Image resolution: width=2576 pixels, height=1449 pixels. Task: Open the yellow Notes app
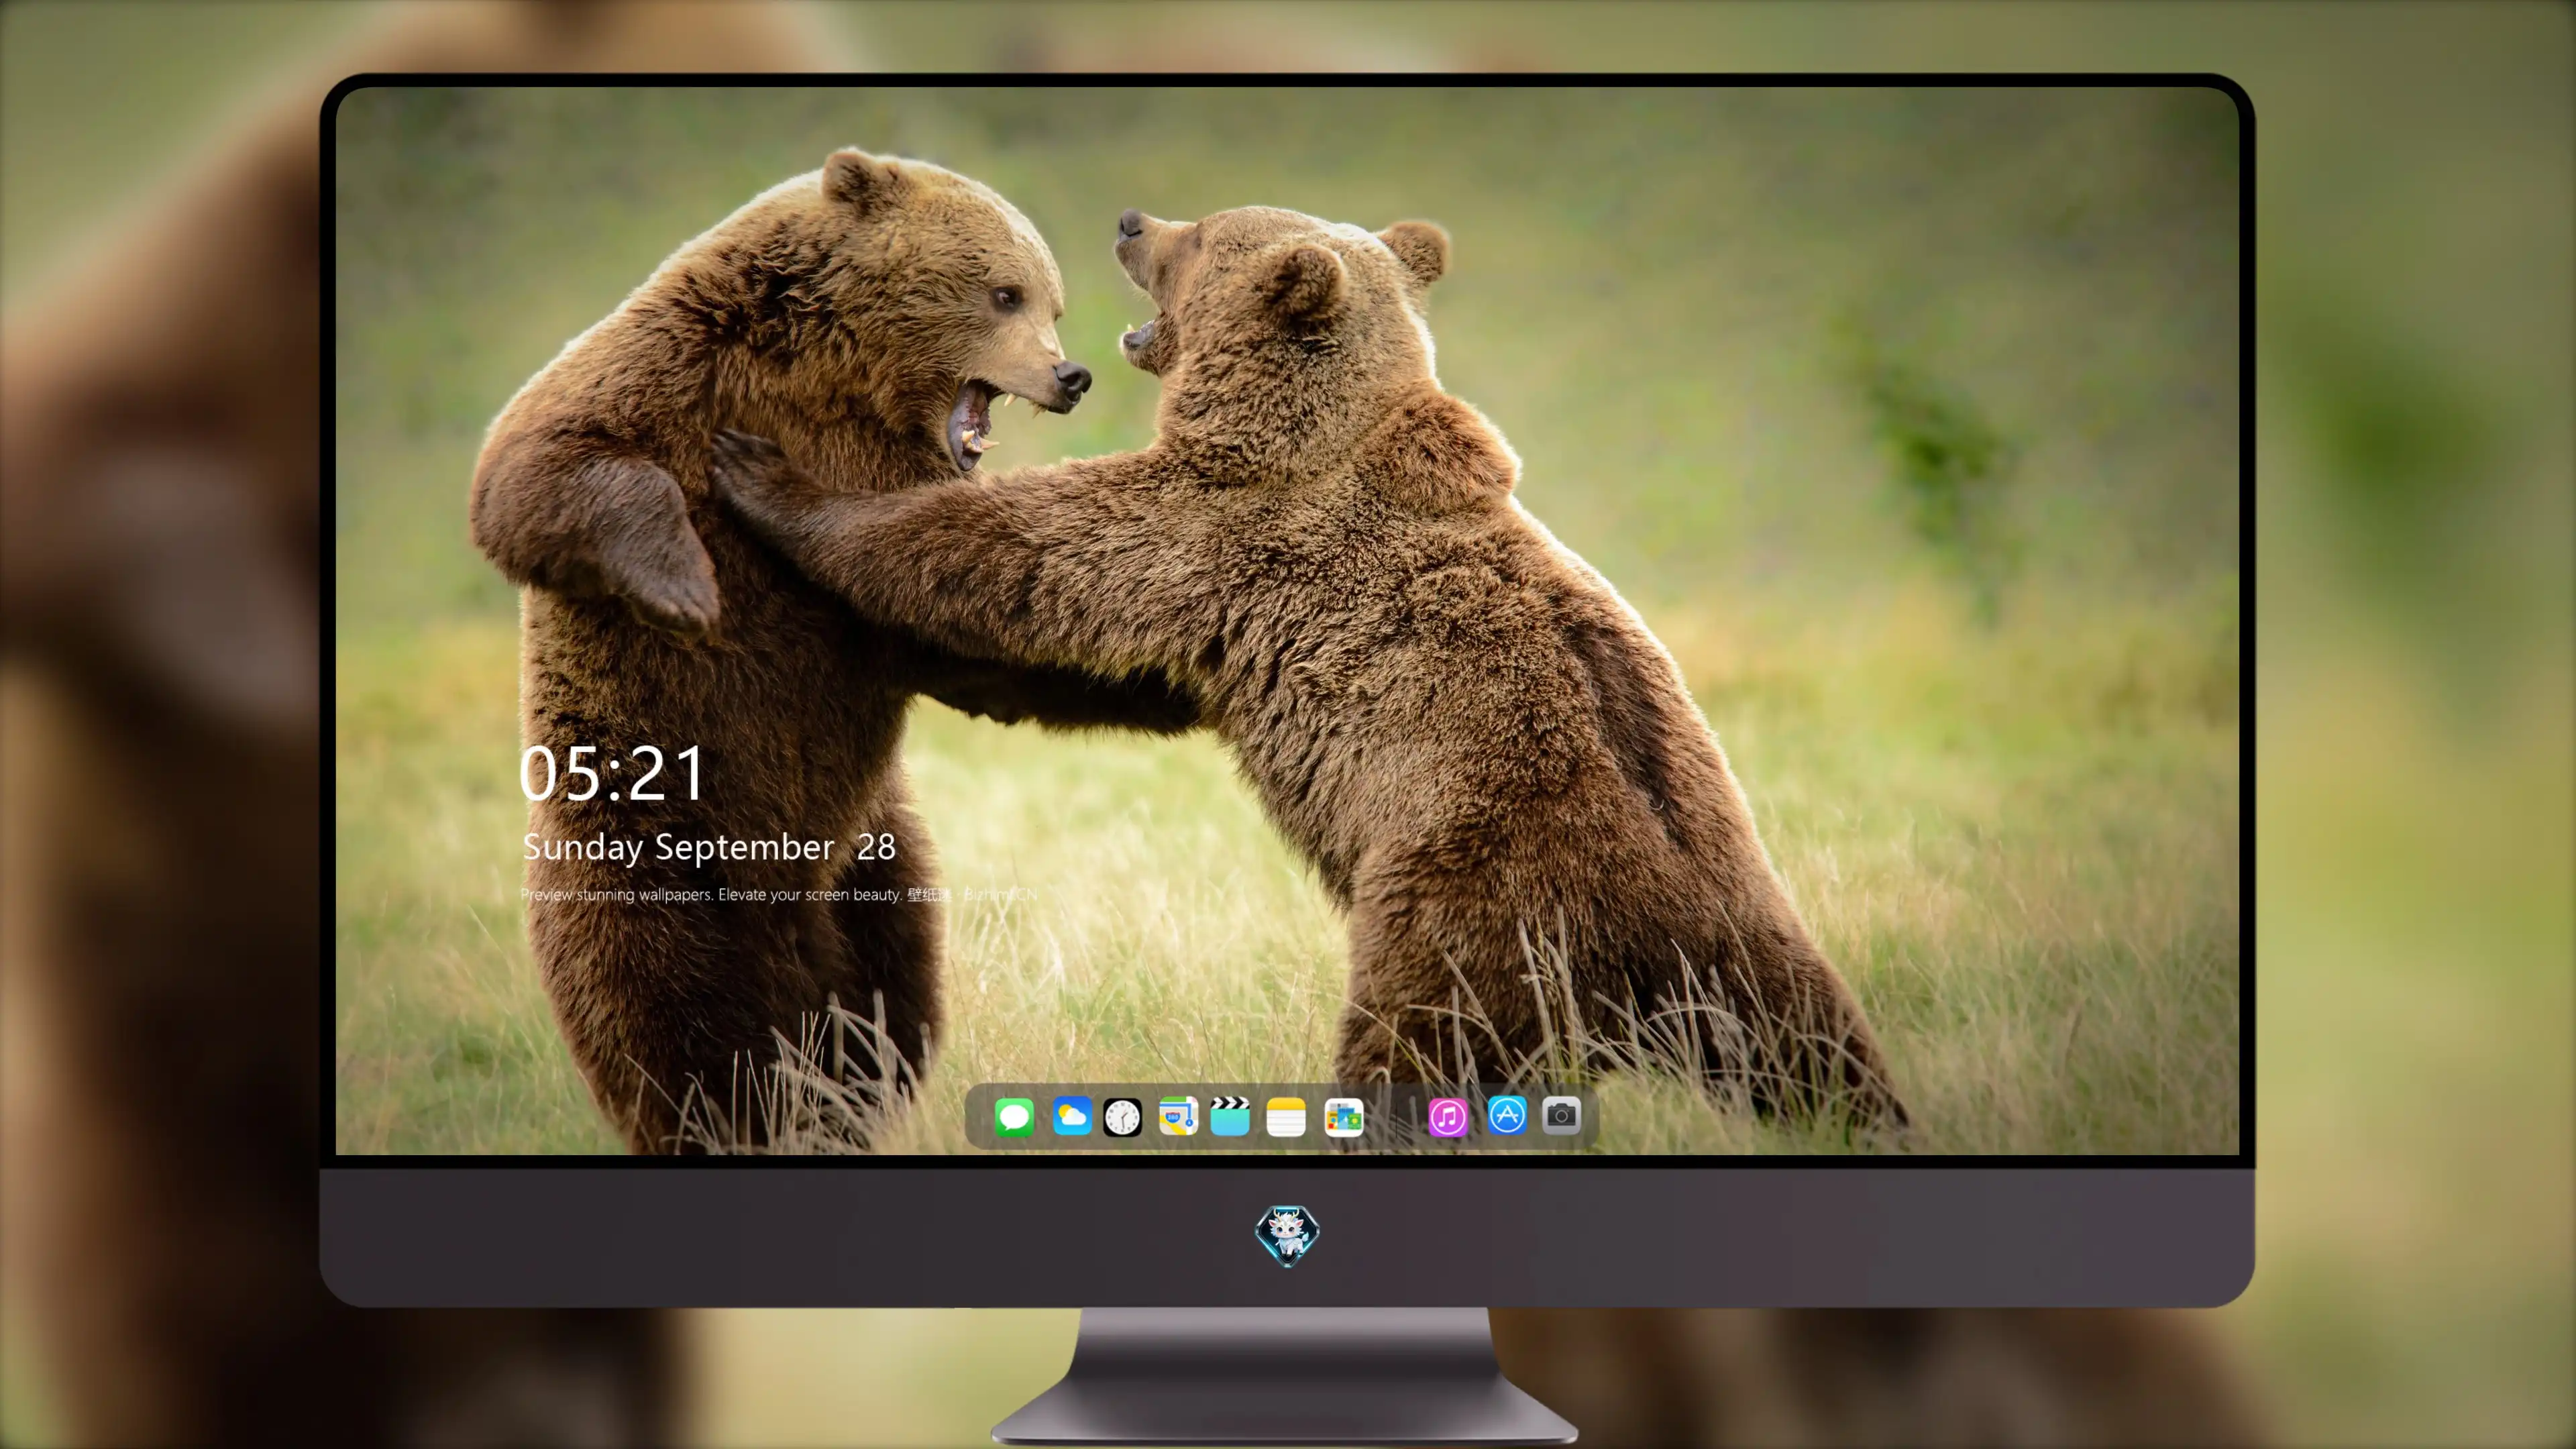(x=1286, y=1117)
